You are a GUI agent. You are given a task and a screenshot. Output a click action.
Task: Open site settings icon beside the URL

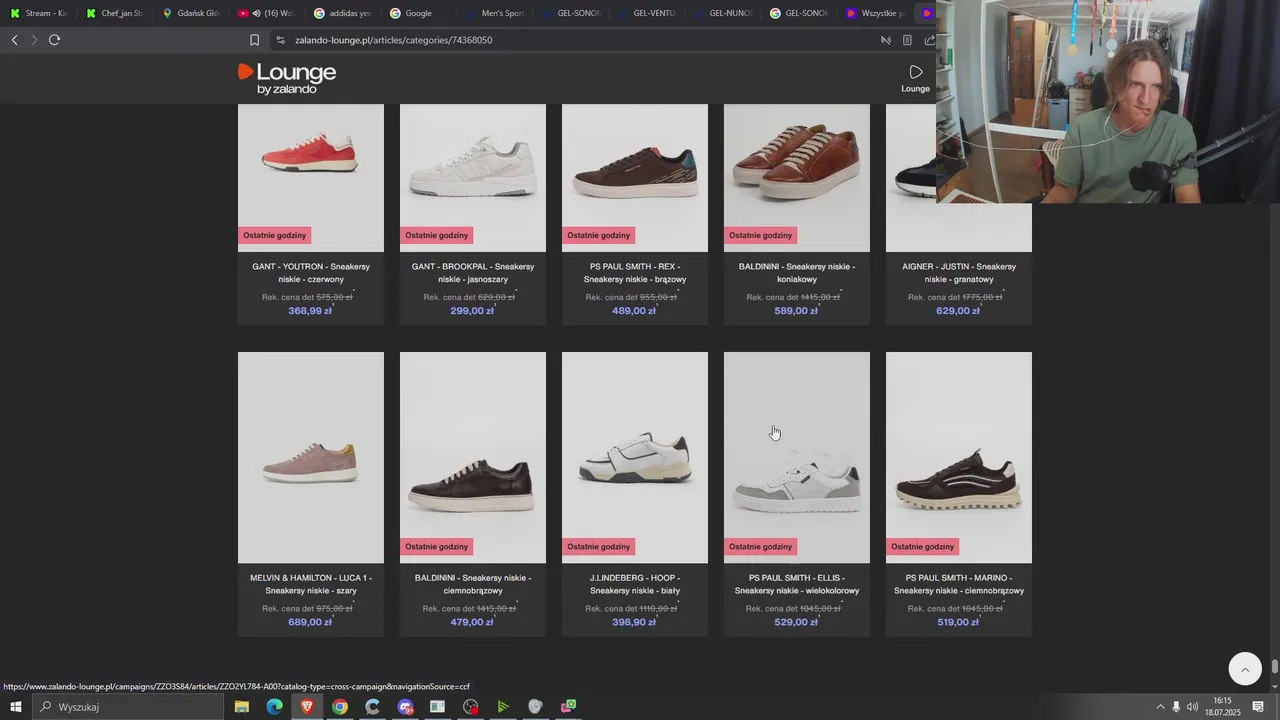[x=281, y=40]
